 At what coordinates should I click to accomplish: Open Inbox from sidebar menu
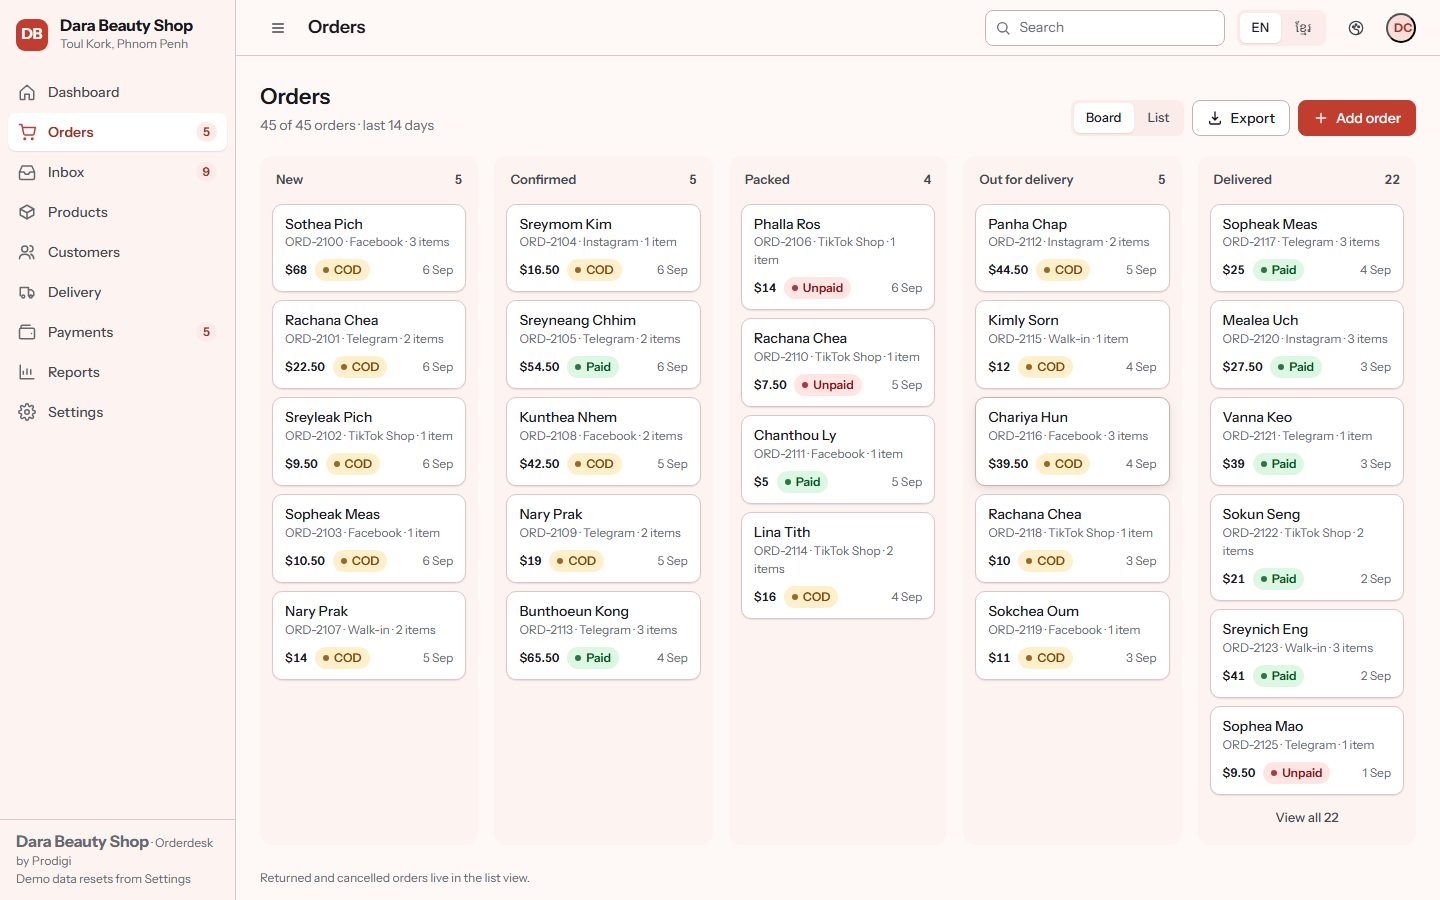[x=117, y=172]
